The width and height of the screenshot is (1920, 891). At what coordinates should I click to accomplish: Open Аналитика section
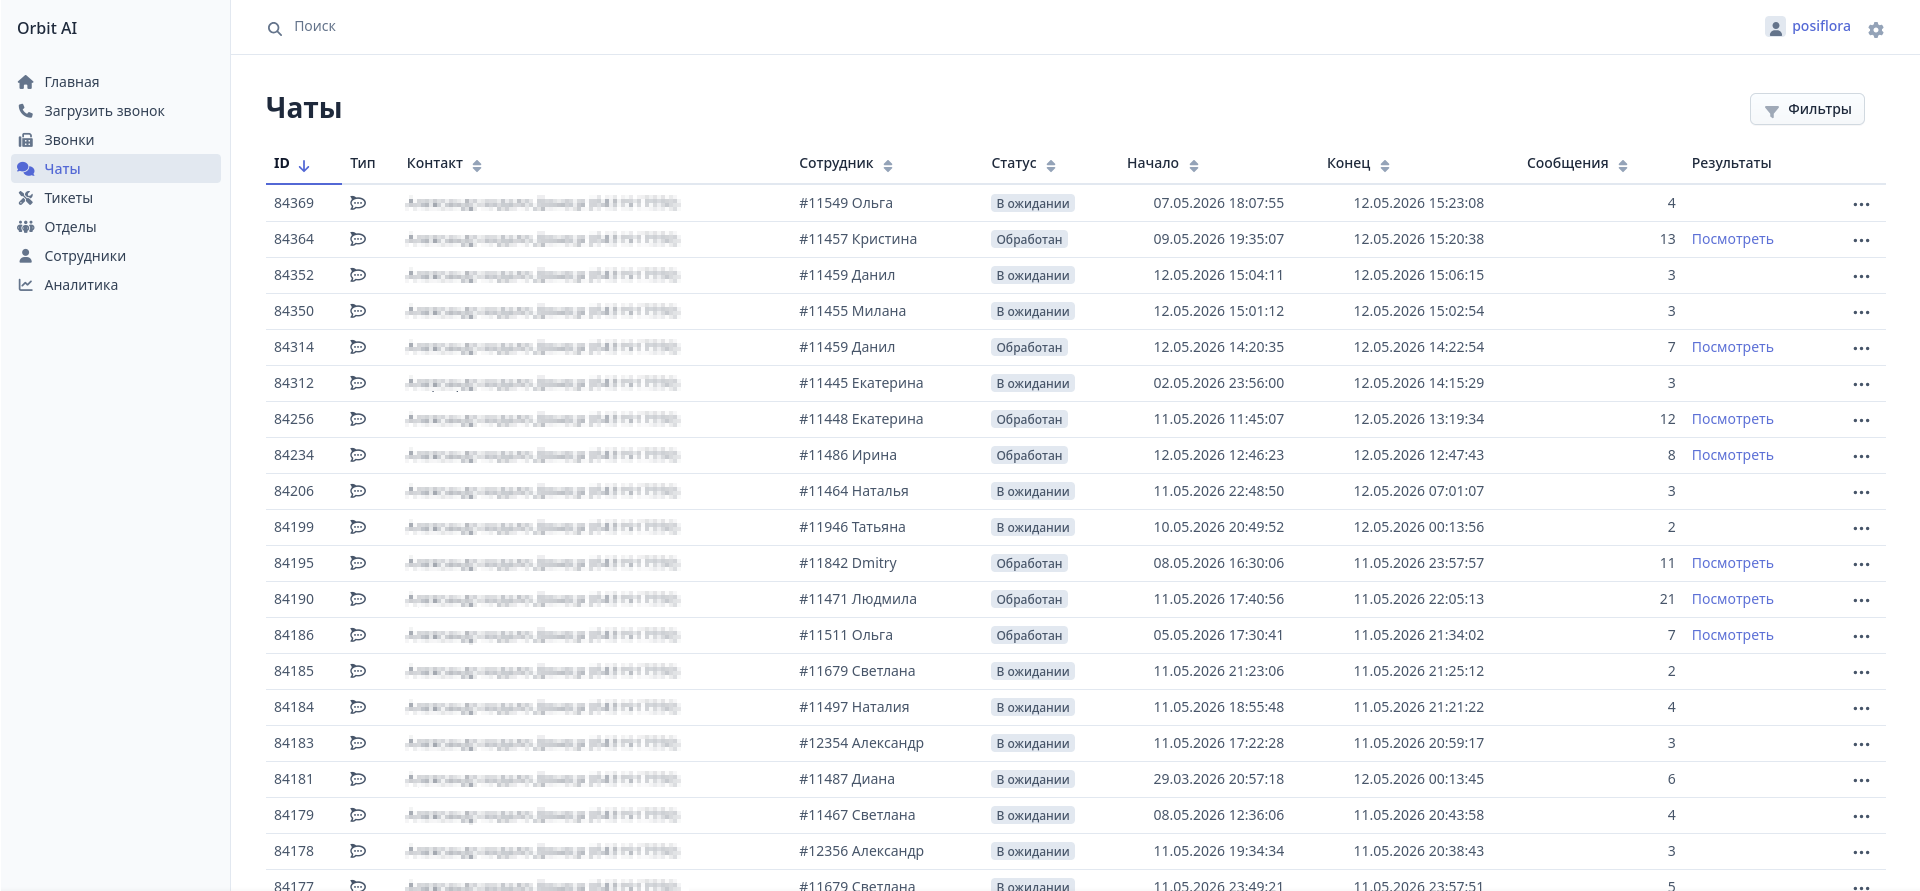point(81,285)
